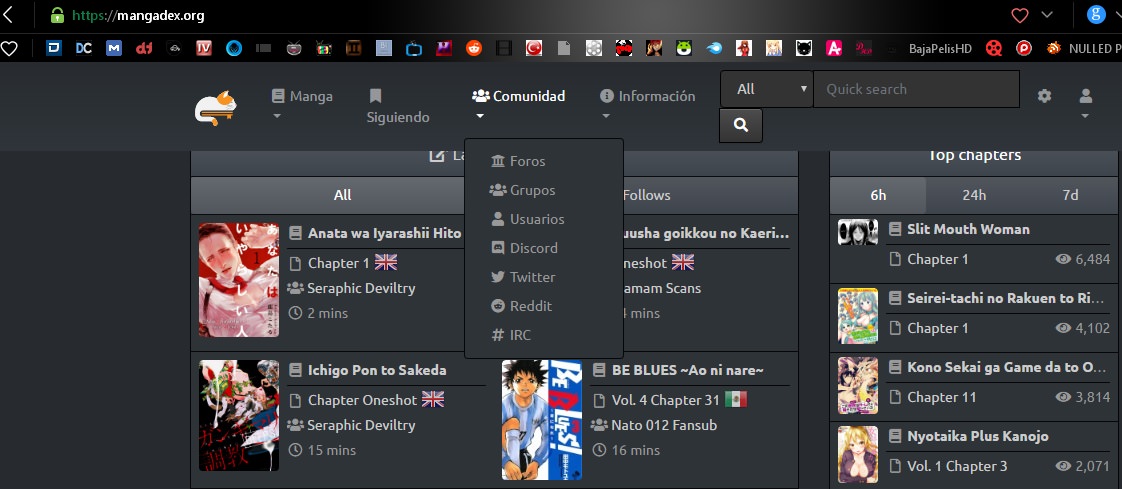Click the Reddit bookmark in bookmarks bar
The height and width of the screenshot is (489, 1122).
pos(473,47)
